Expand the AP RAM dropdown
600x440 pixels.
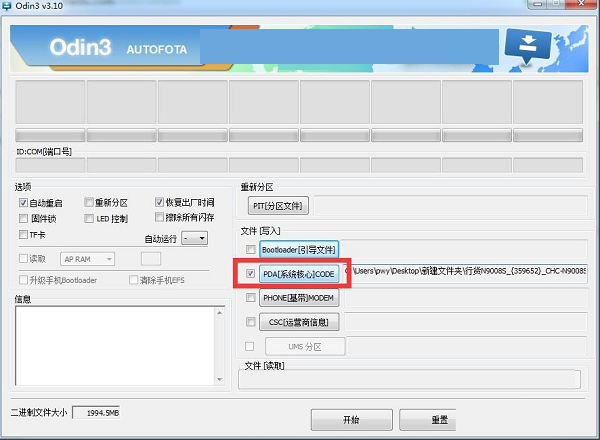(x=88, y=259)
